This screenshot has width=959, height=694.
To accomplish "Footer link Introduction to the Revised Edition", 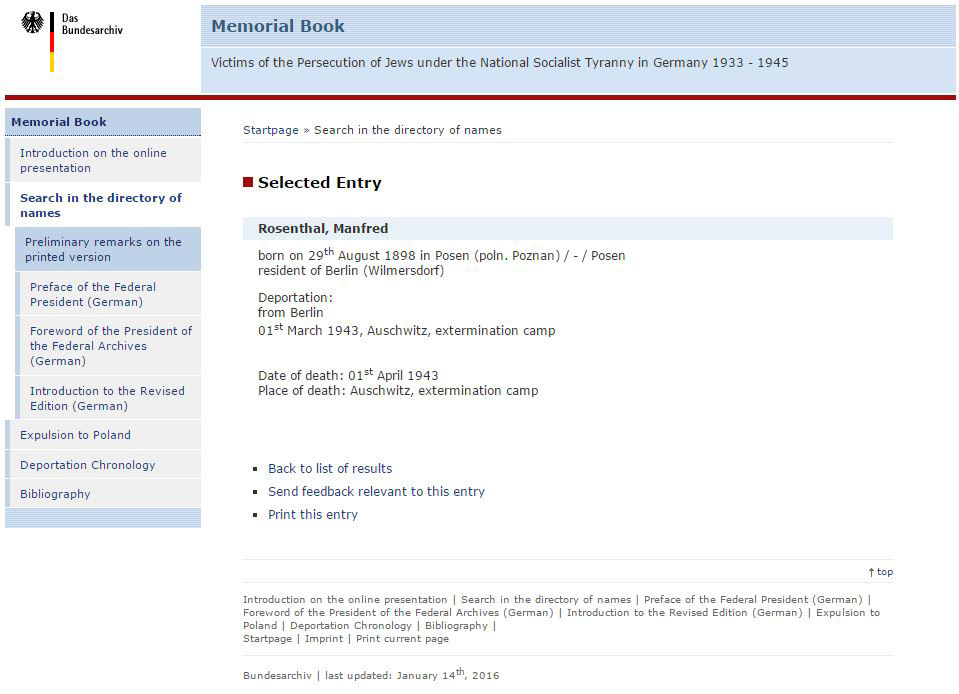I will click(x=684, y=613).
